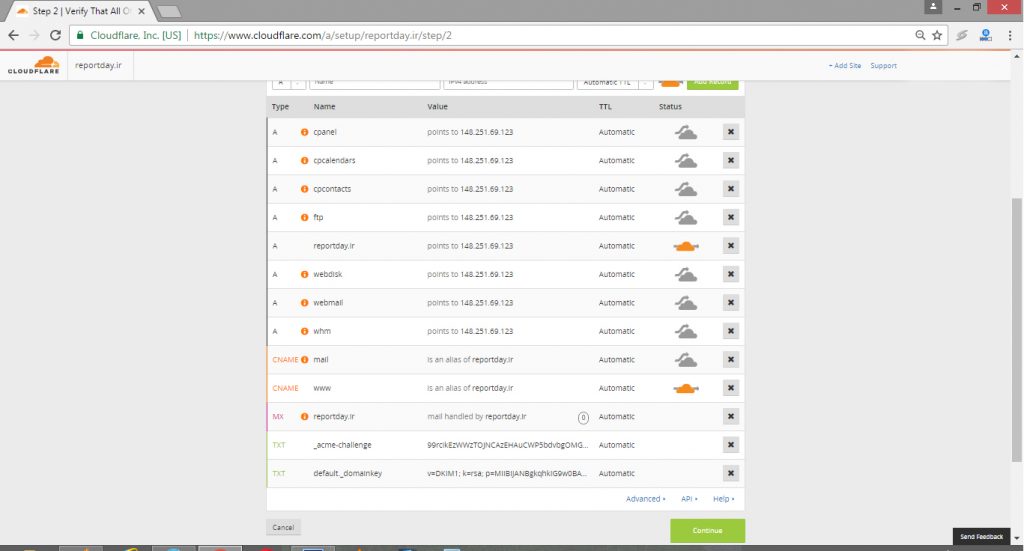This screenshot has height=551, width=1024.
Task: Switch to the Step 2 Verify browser tab
Action: pyautogui.click(x=82, y=11)
